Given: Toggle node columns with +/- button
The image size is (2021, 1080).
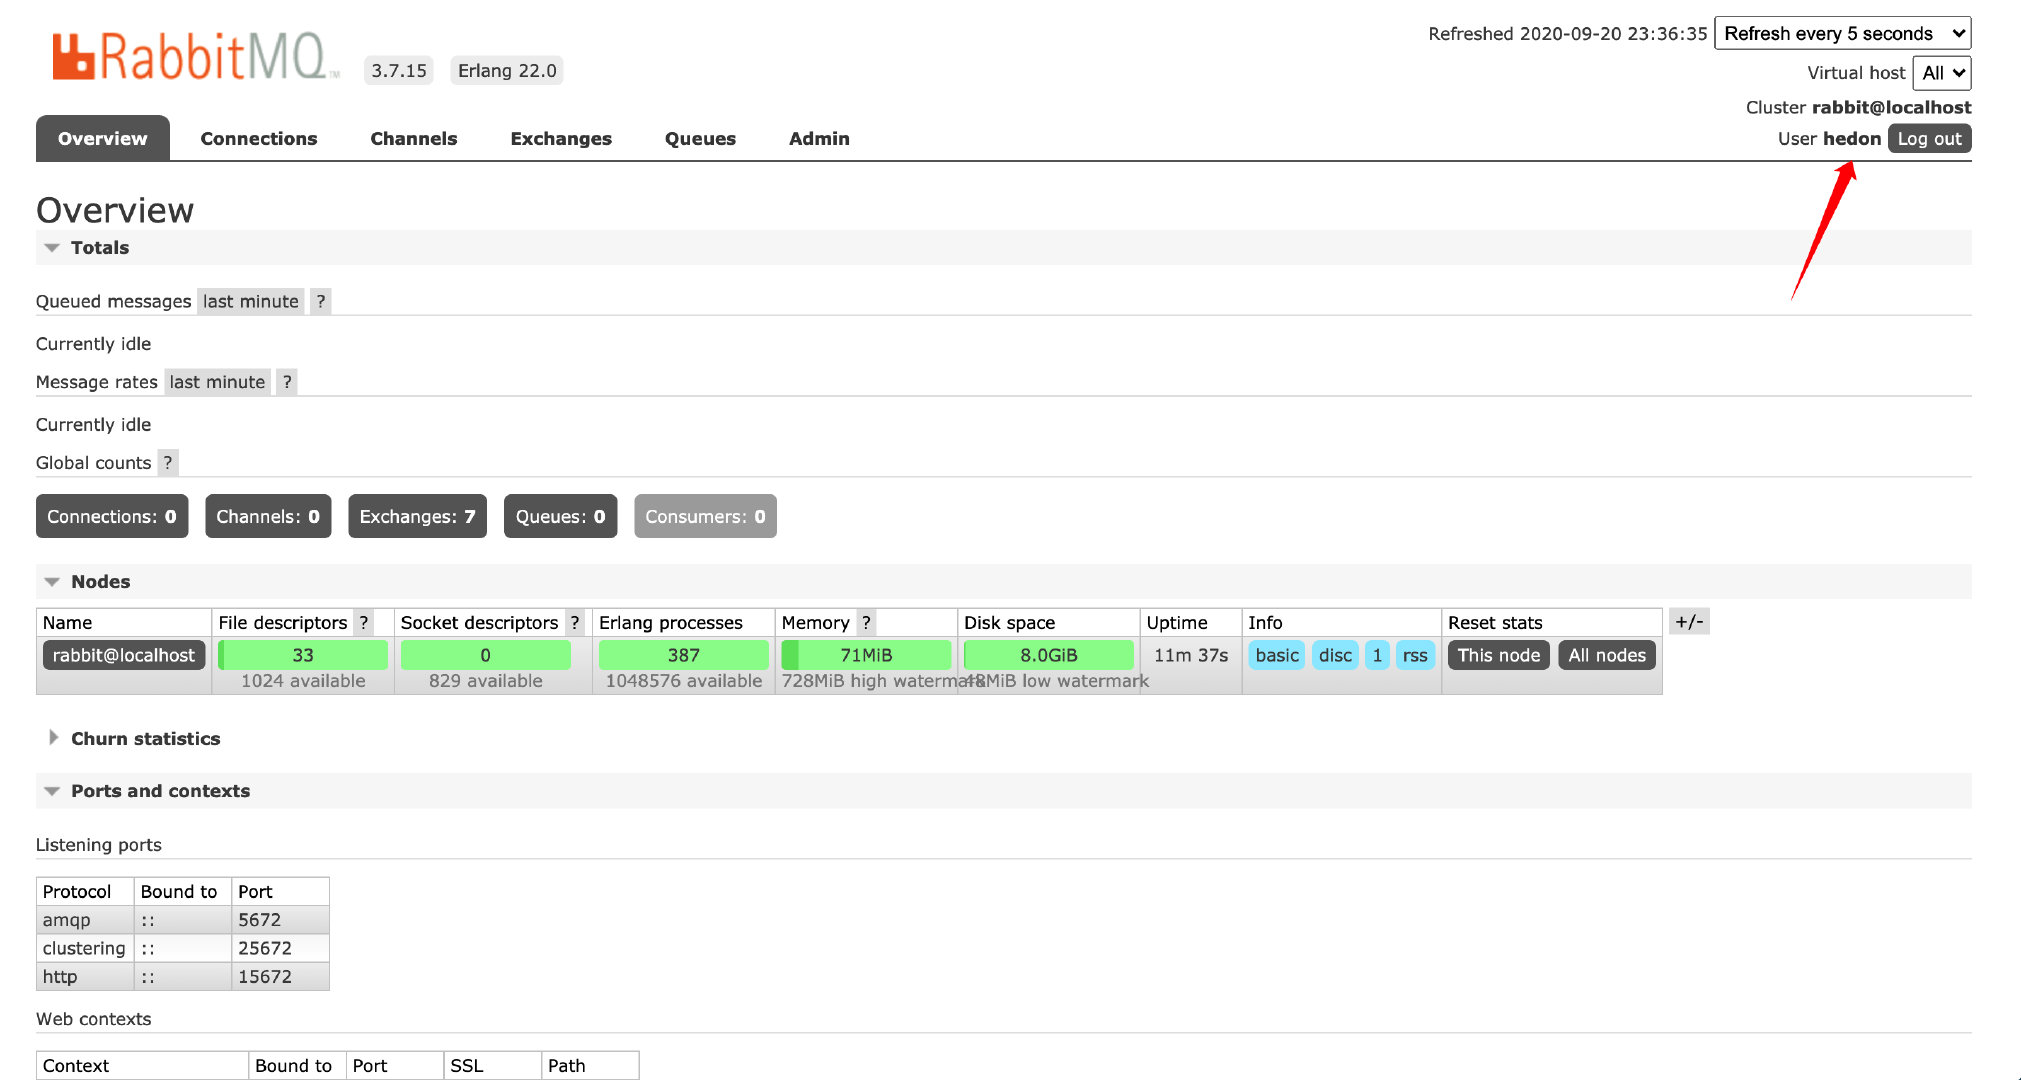Looking at the screenshot, I should point(1689,622).
